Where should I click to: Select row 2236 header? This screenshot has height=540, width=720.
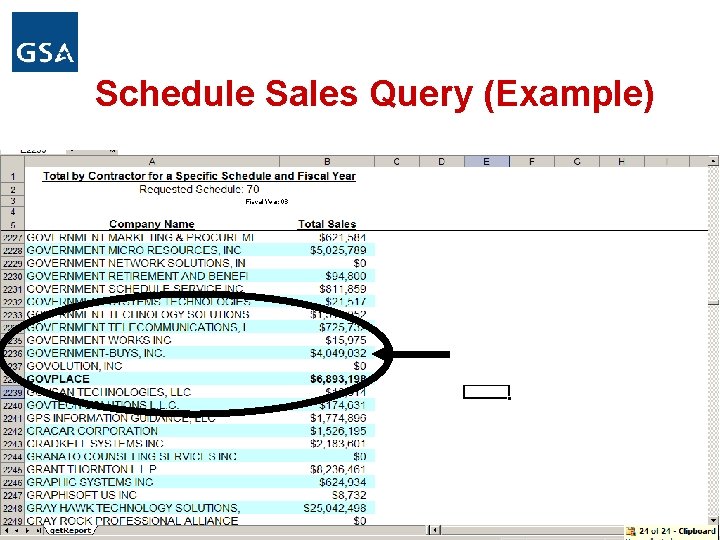click(x=12, y=353)
